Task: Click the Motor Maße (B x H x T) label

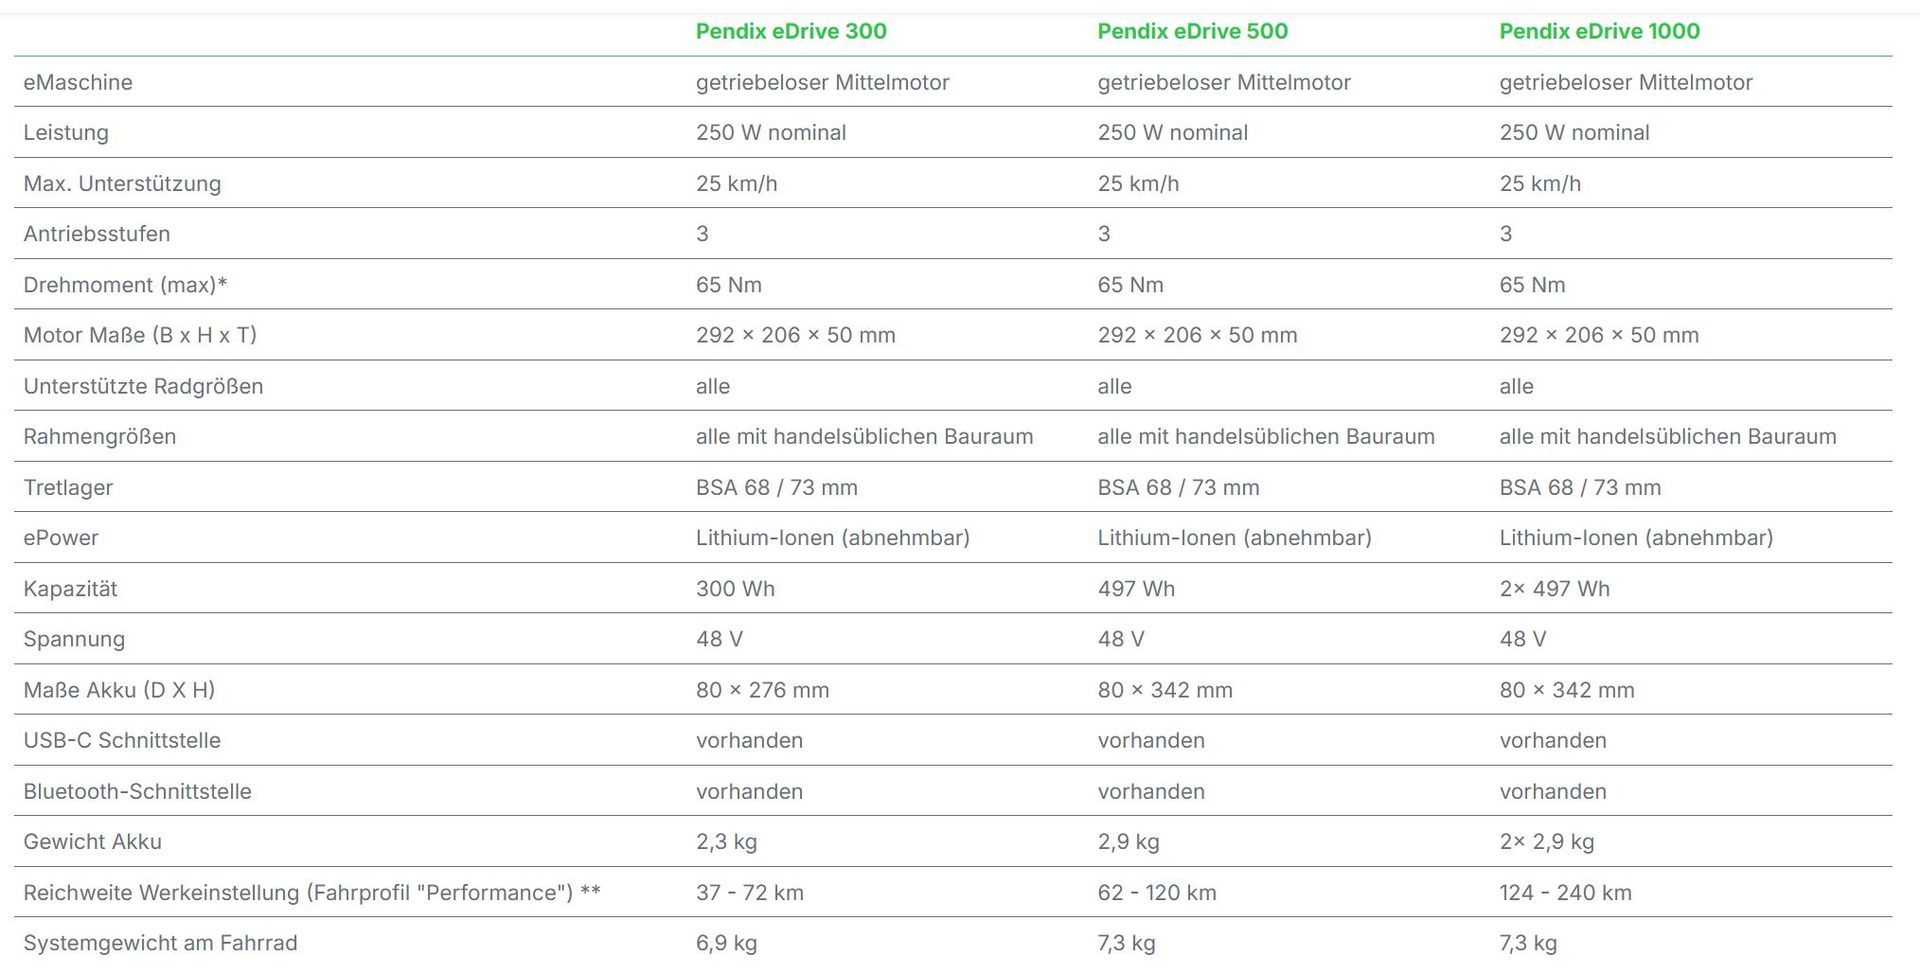Action: pos(140,335)
